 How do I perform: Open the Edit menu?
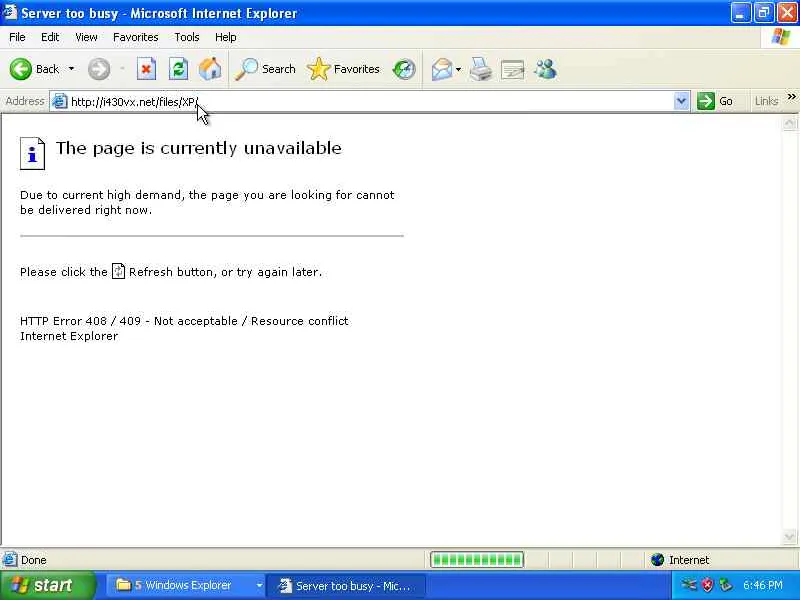50,37
